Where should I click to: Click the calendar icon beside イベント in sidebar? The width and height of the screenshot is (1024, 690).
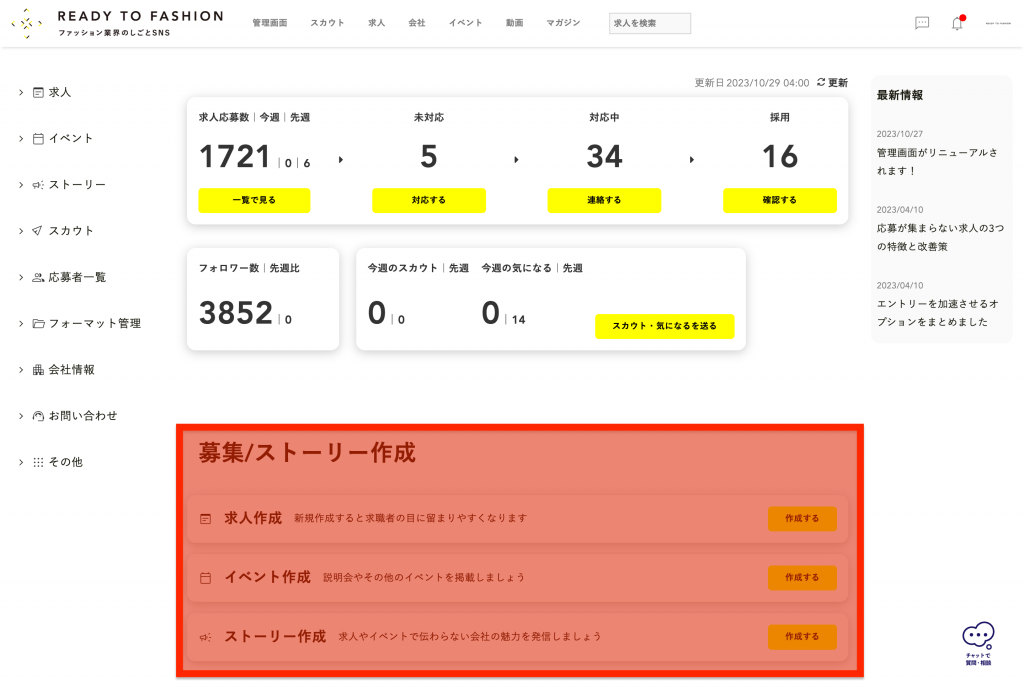pyautogui.click(x=38, y=139)
